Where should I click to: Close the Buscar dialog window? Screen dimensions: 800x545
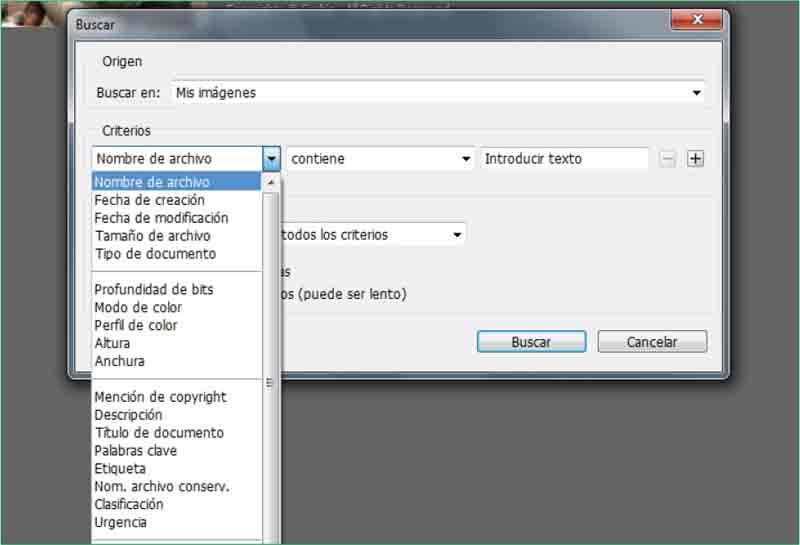pos(697,20)
